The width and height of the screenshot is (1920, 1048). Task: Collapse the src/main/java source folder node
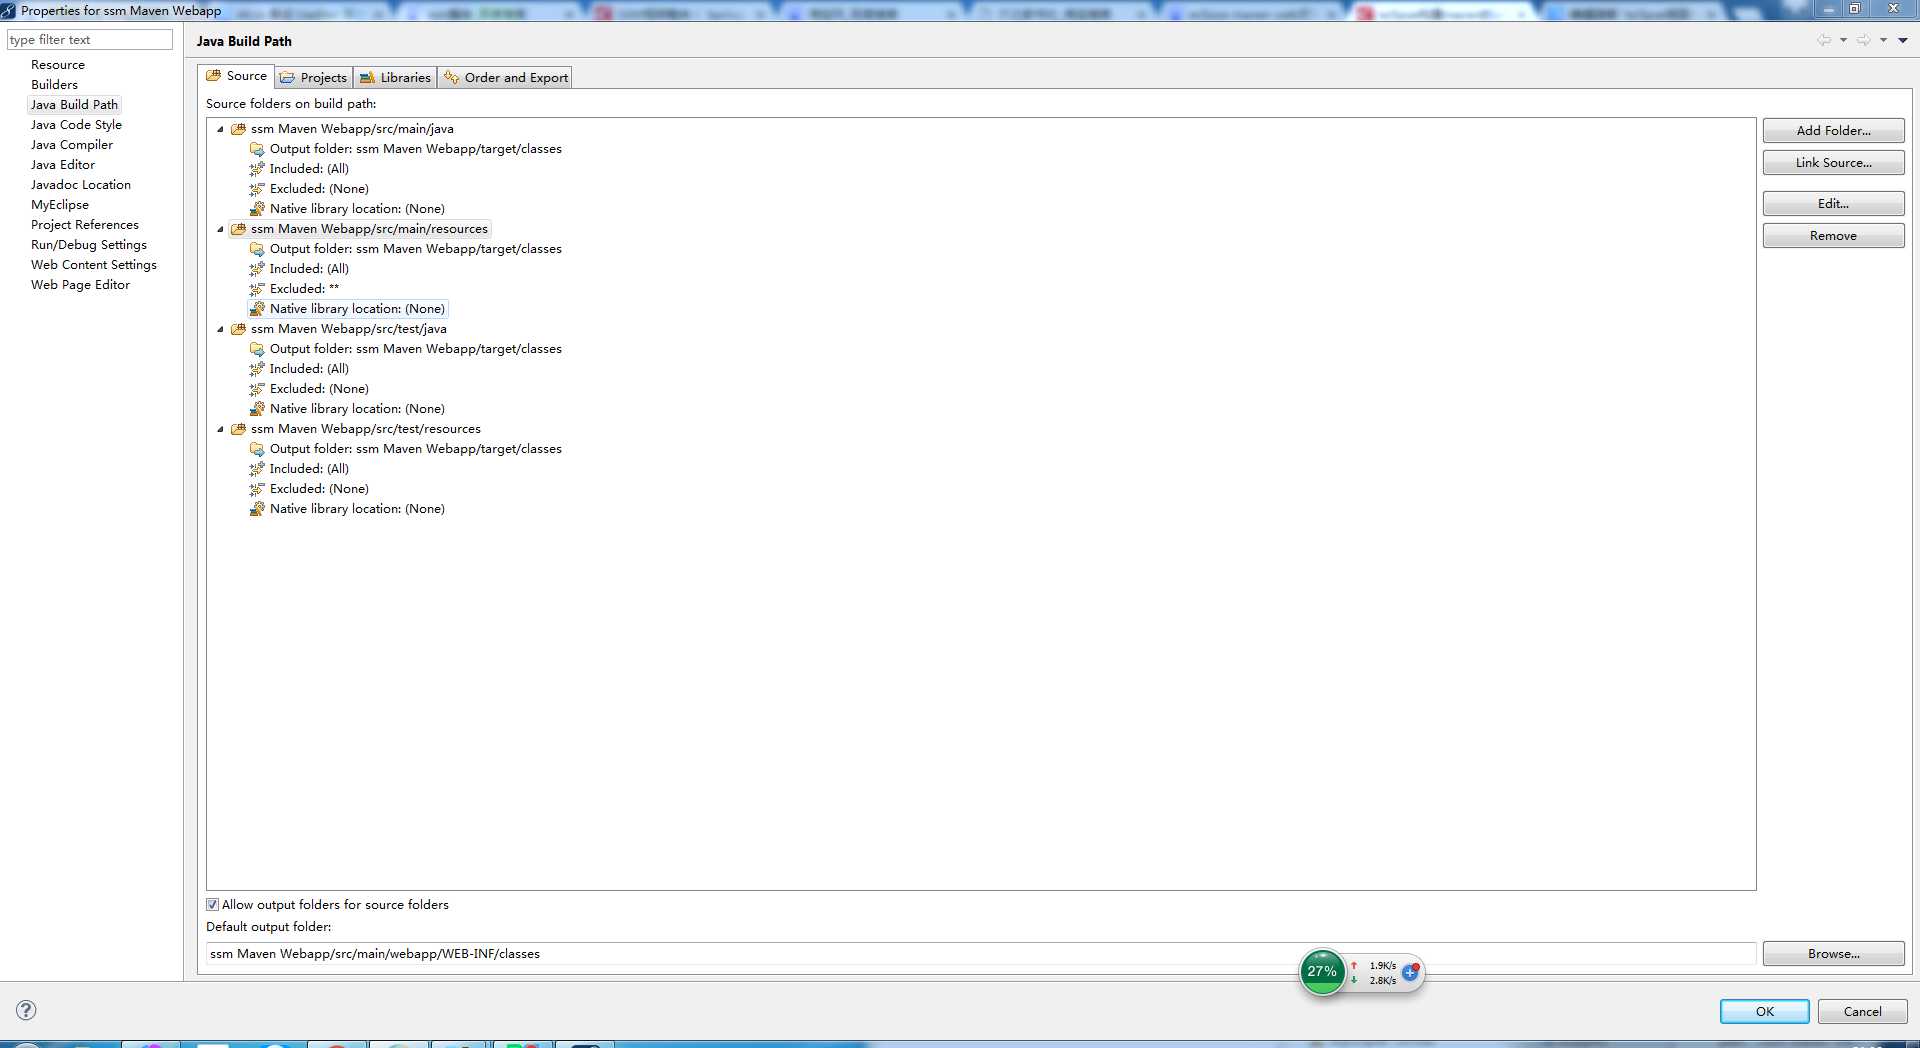pyautogui.click(x=220, y=129)
